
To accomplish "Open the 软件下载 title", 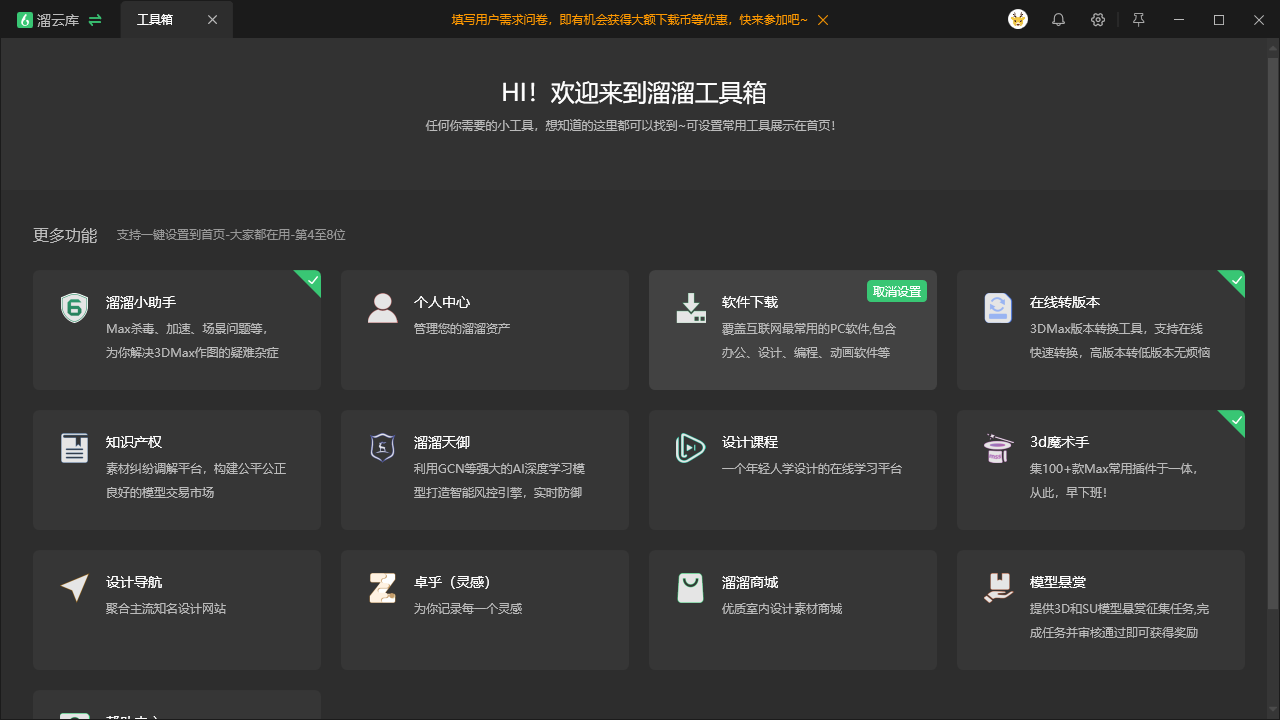I will pyautogui.click(x=750, y=302).
